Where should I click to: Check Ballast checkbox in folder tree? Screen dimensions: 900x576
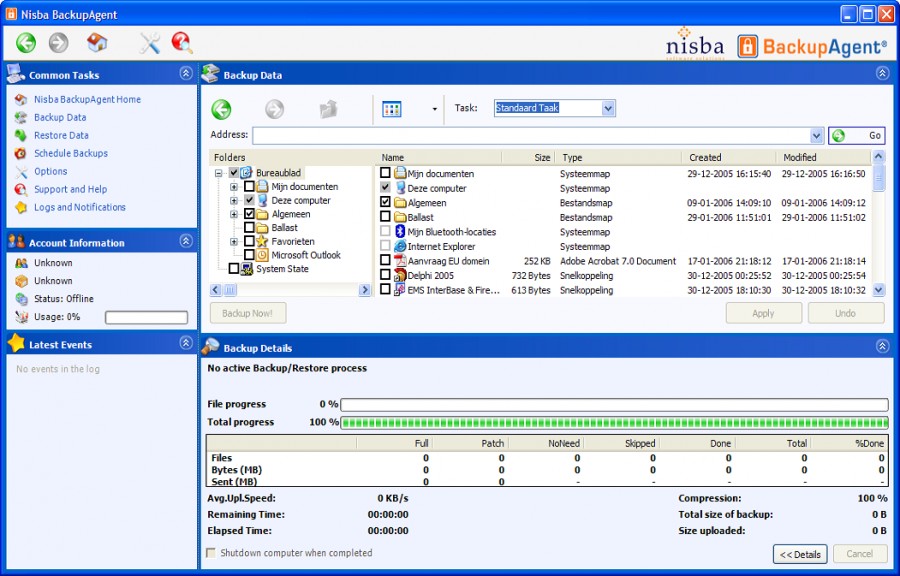point(249,228)
